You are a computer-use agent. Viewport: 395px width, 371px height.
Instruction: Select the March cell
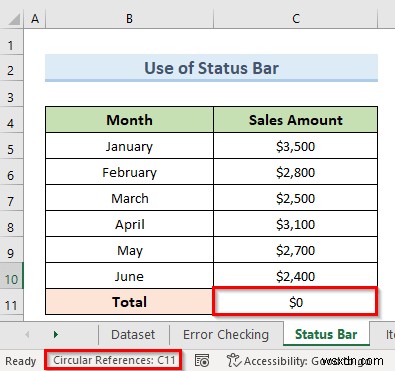pyautogui.click(x=129, y=198)
